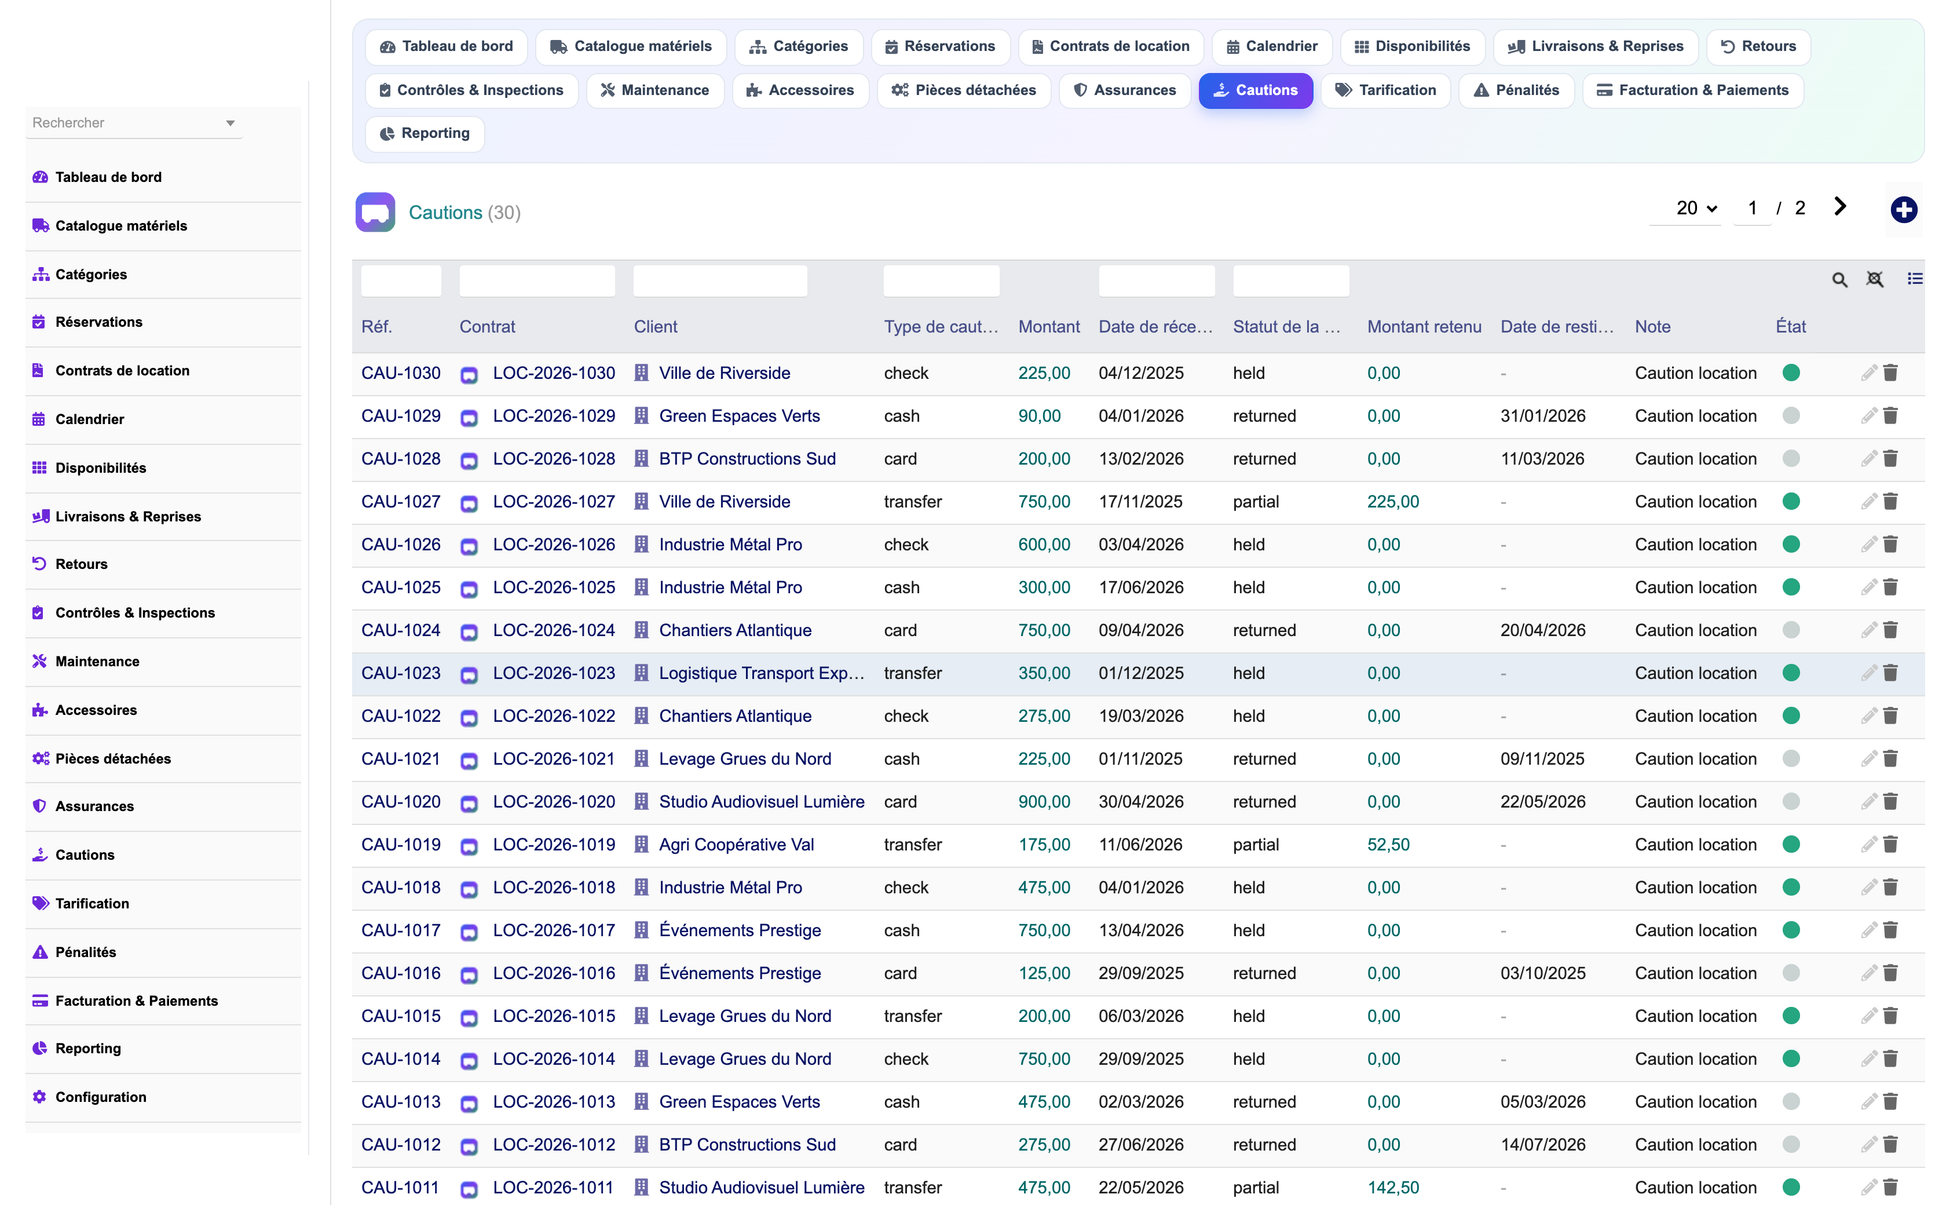The height and width of the screenshot is (1205, 1946).
Task: Open the Livraisons & Reprises tab
Action: 1595,46
